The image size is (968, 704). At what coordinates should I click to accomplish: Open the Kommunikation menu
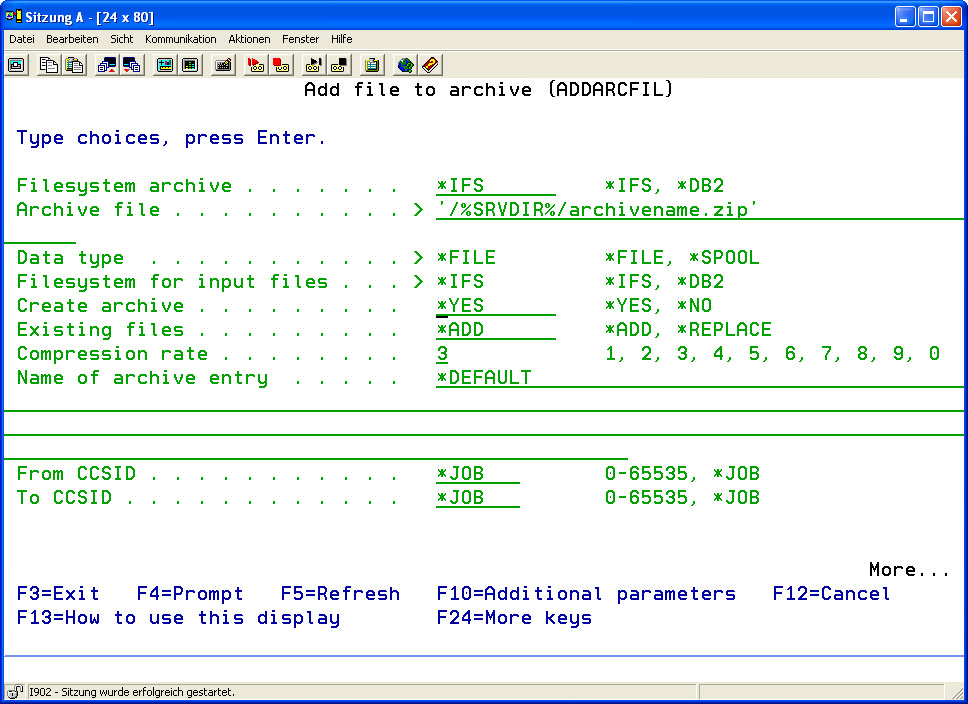pos(180,39)
